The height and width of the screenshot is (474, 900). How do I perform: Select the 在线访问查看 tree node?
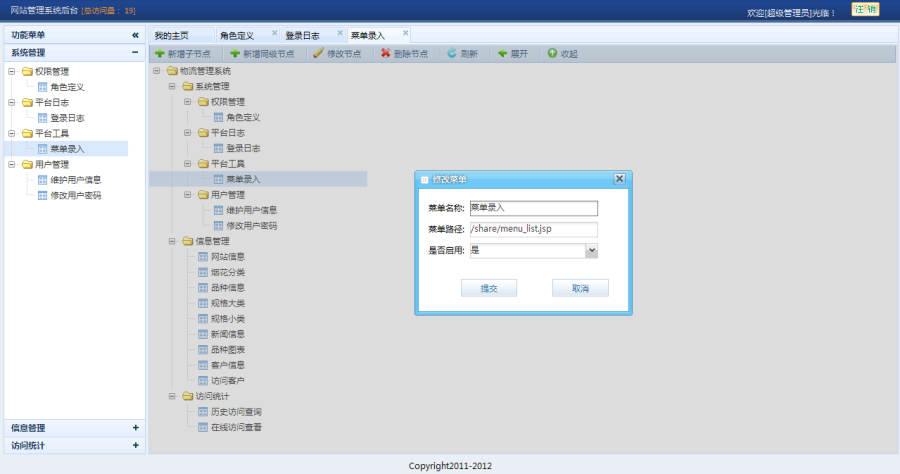(x=236, y=427)
